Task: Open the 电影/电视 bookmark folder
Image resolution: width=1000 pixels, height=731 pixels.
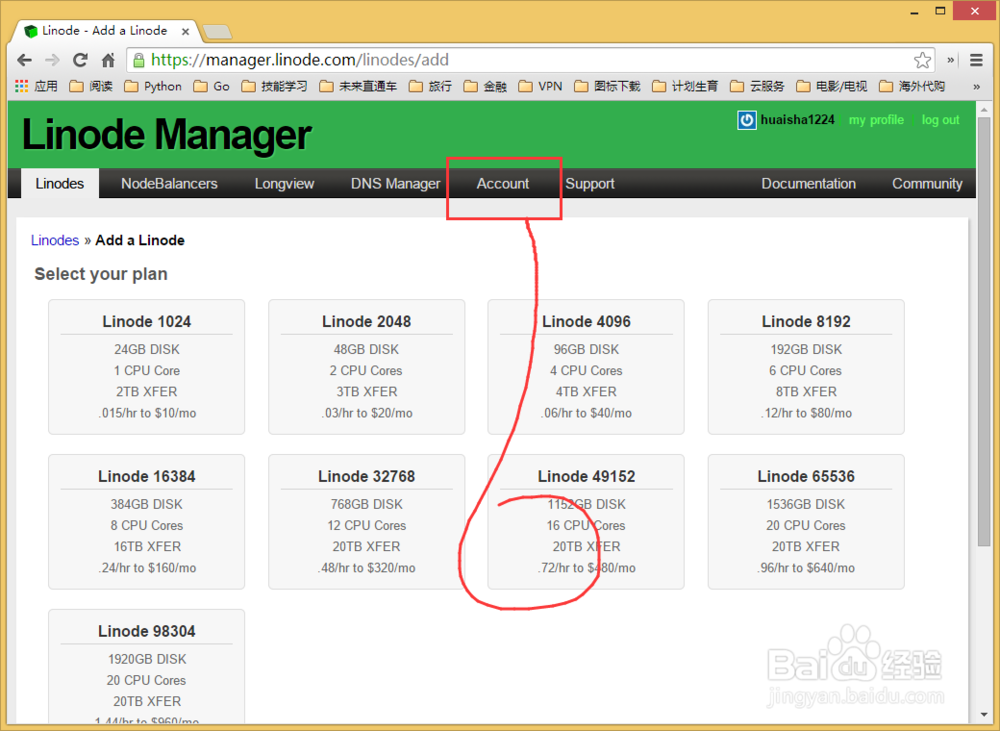Action: [832, 86]
